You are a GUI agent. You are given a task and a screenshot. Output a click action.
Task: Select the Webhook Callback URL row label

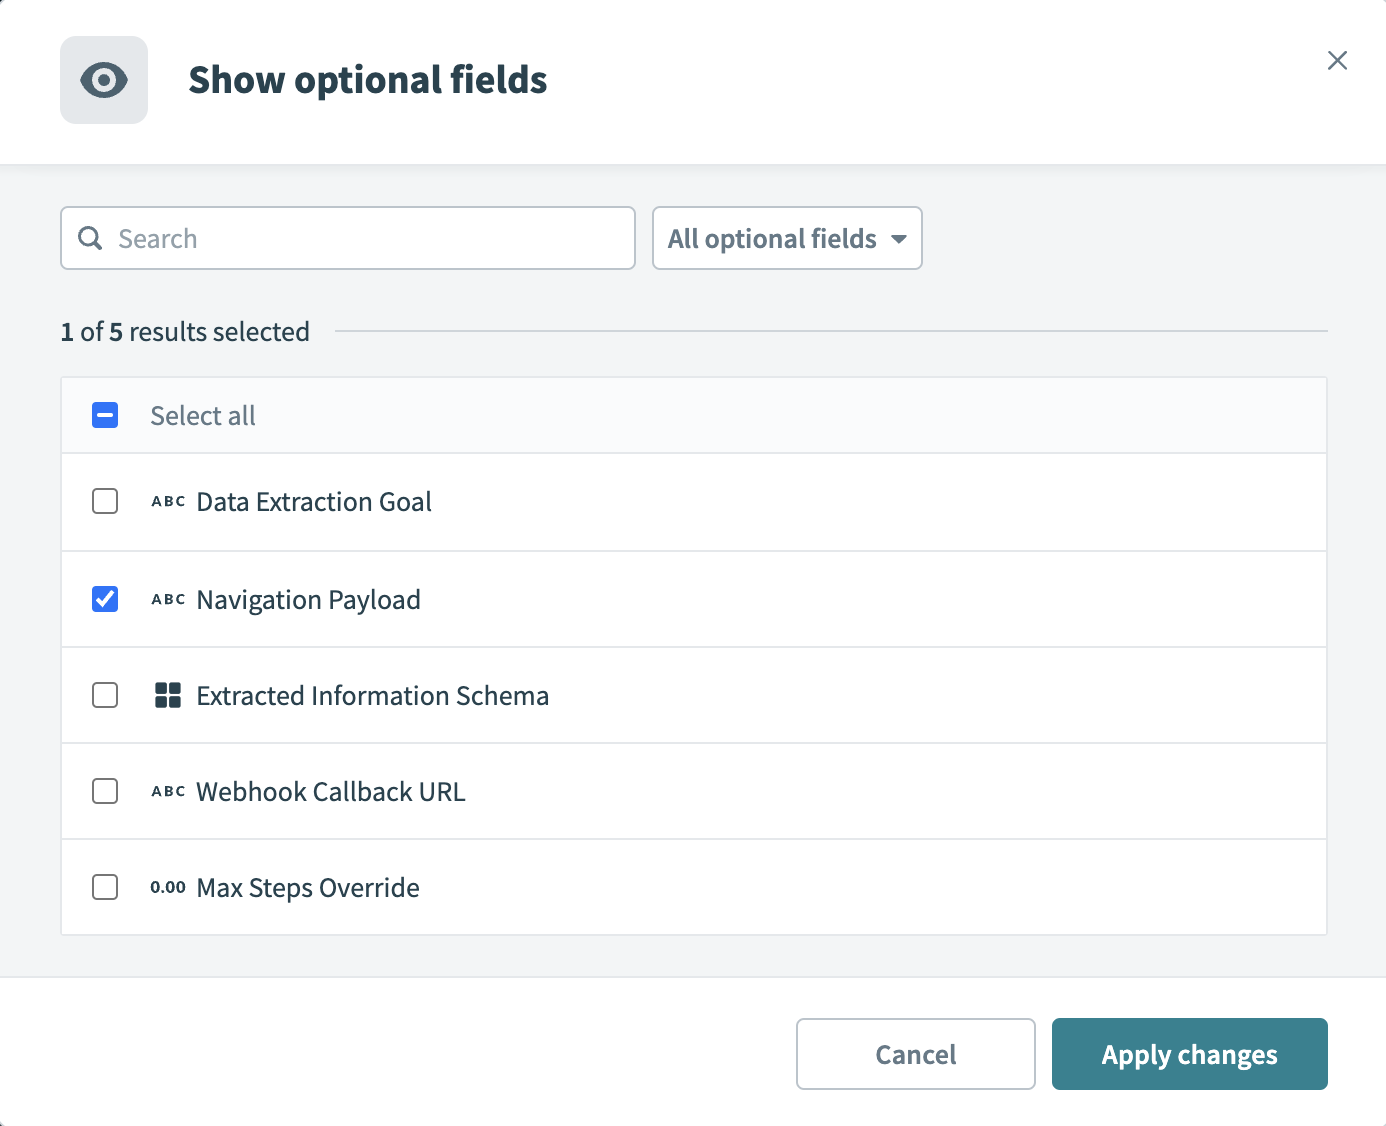point(331,792)
